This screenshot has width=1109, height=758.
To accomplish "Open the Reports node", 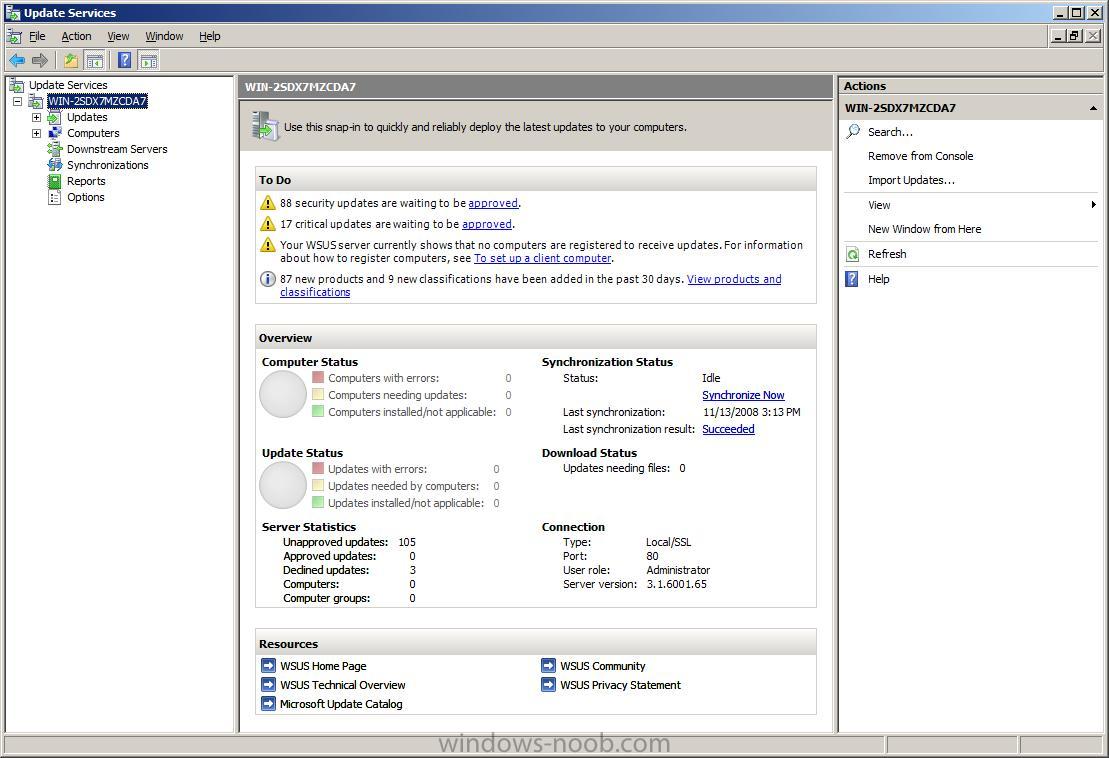I will 86,181.
